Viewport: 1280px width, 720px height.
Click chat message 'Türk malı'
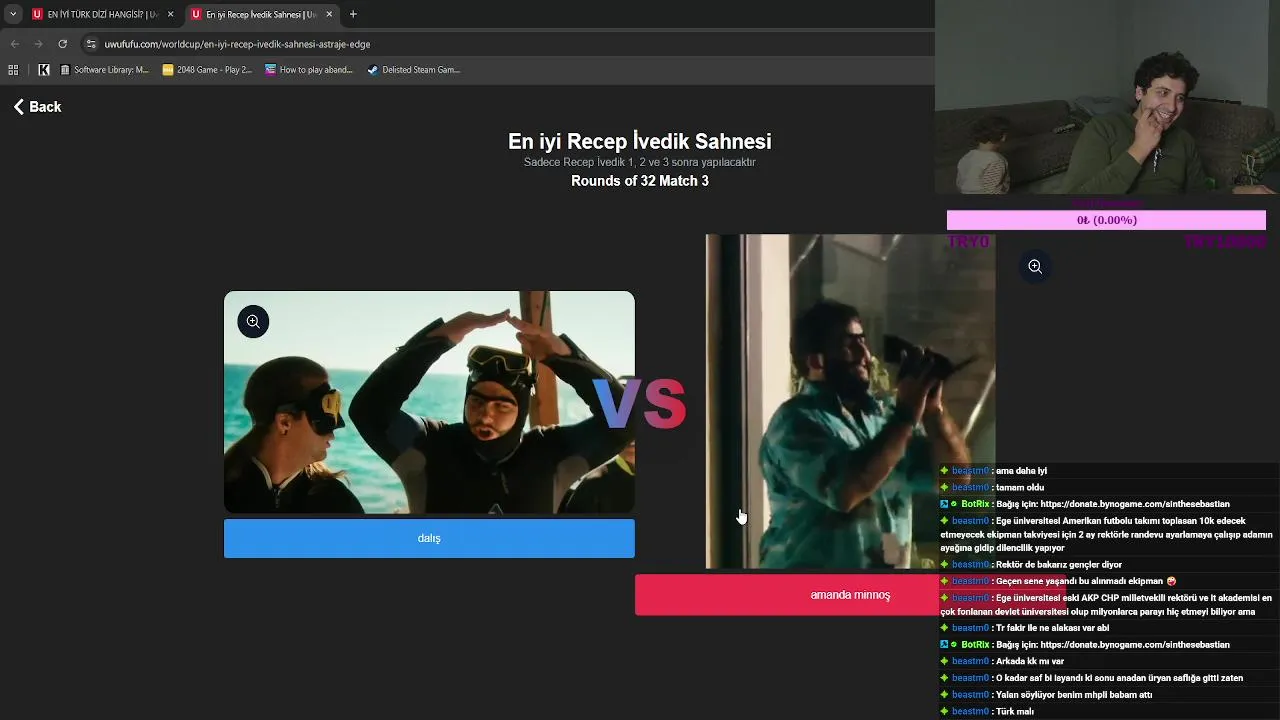[1014, 711]
